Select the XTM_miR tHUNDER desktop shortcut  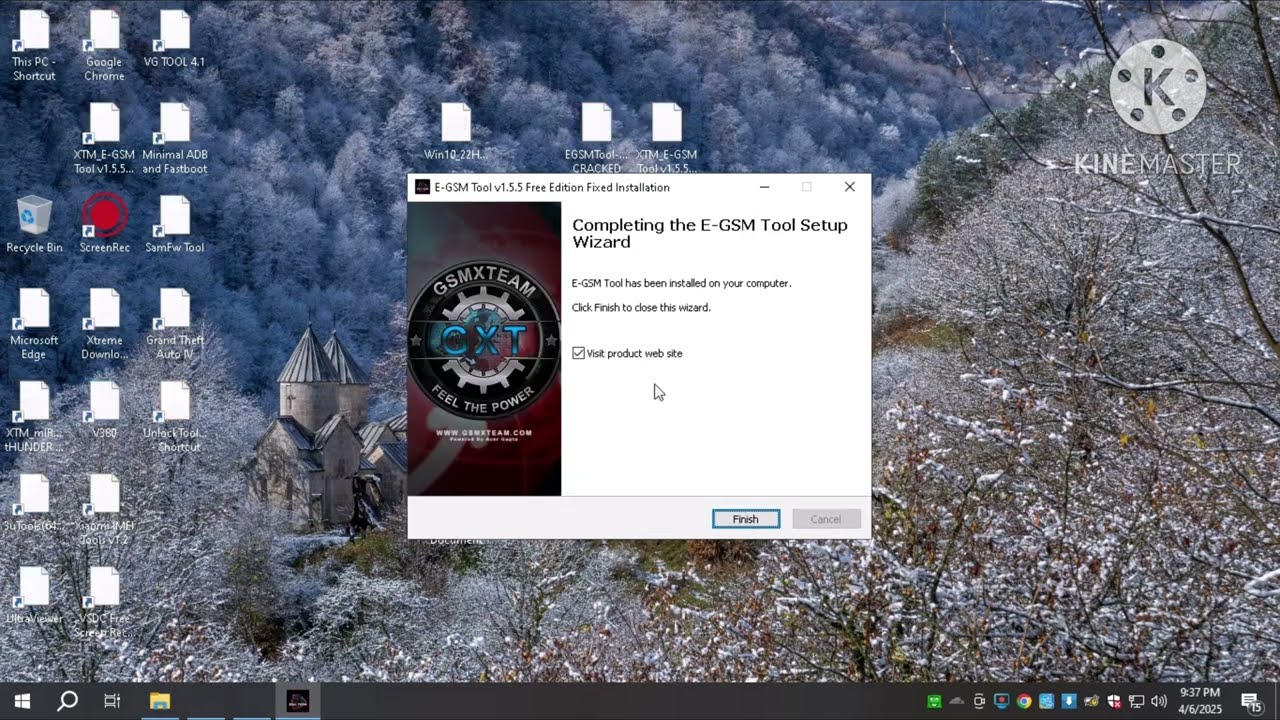[x=34, y=418]
